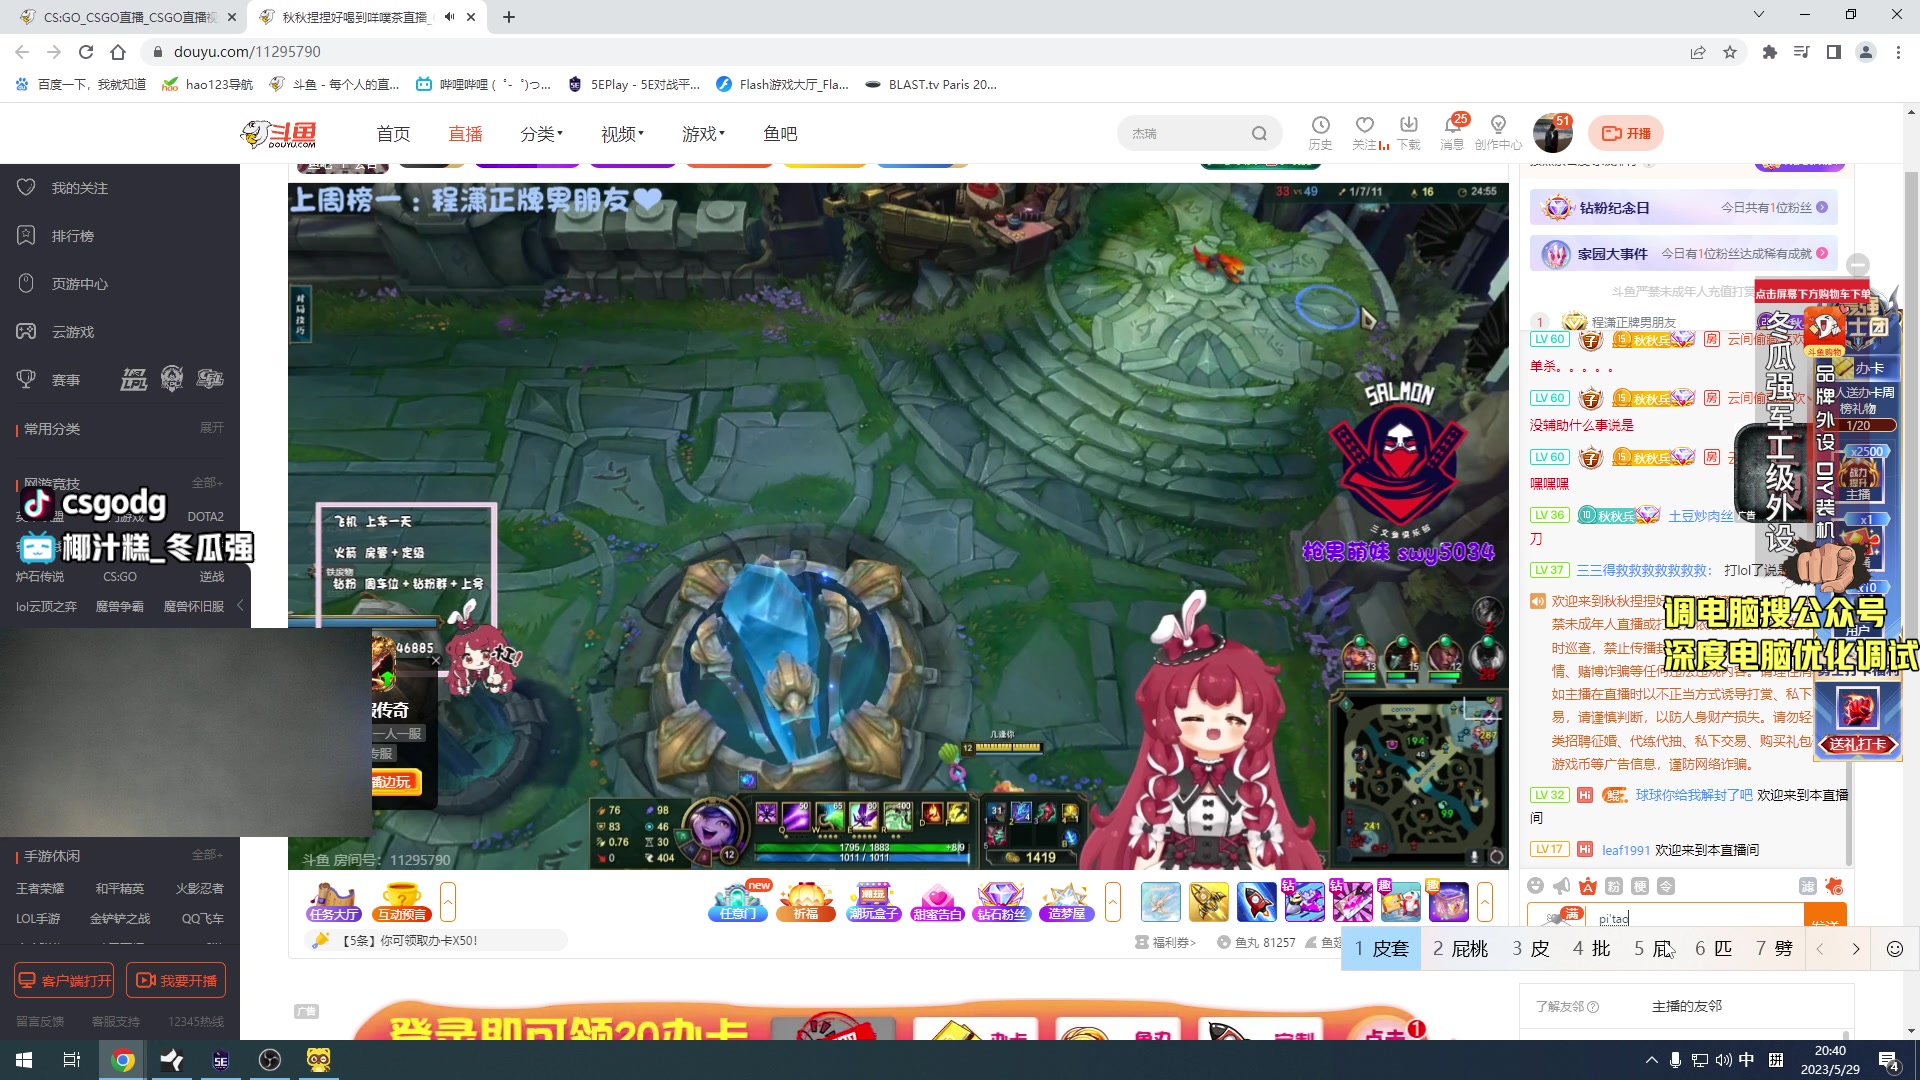Select the 直播 nav tab
The height and width of the screenshot is (1080, 1920).
[465, 133]
